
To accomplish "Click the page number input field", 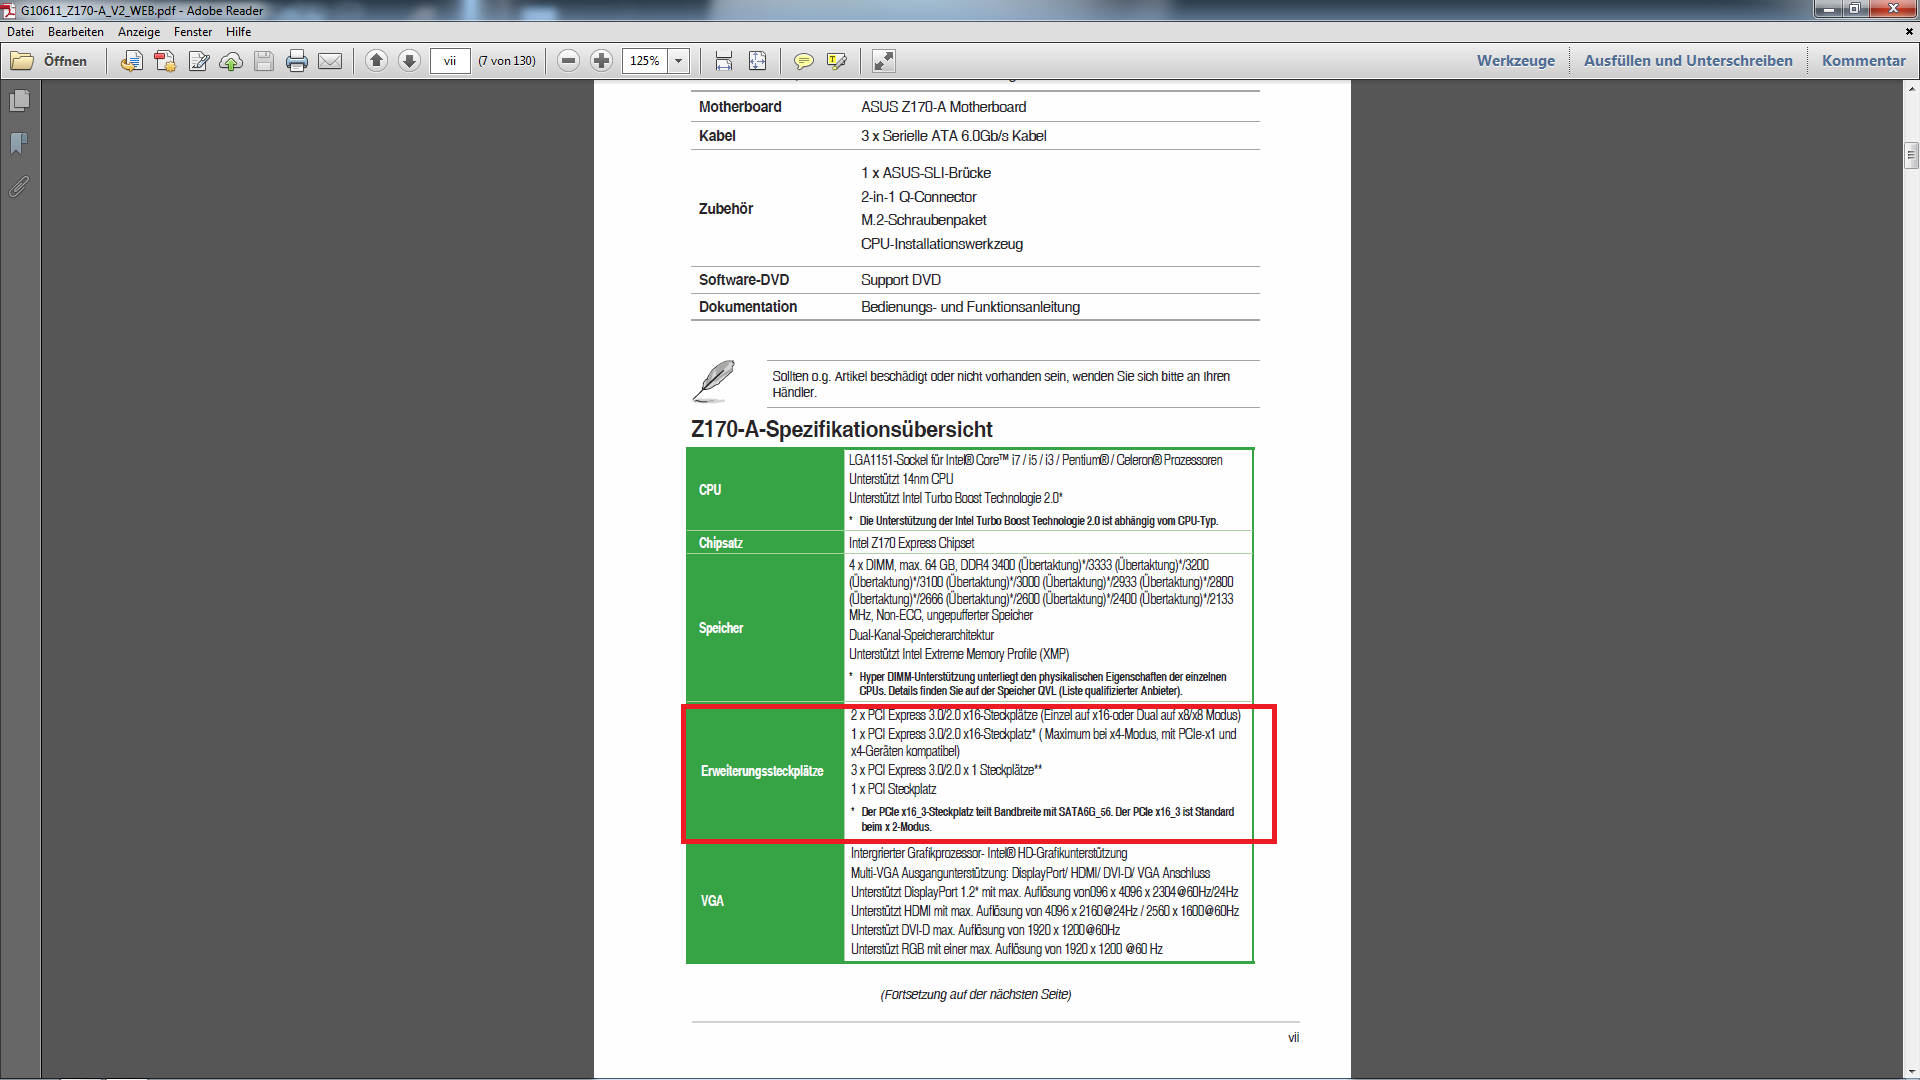I will click(450, 61).
